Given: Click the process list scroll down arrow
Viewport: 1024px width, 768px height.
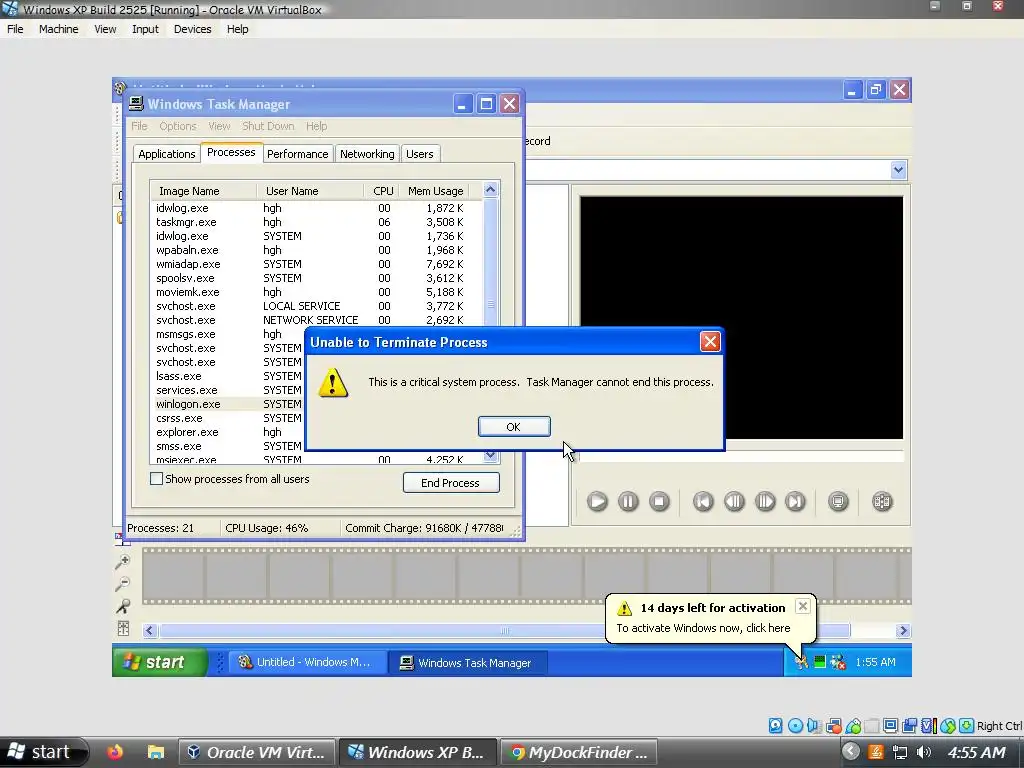Looking at the screenshot, I should click(490, 456).
